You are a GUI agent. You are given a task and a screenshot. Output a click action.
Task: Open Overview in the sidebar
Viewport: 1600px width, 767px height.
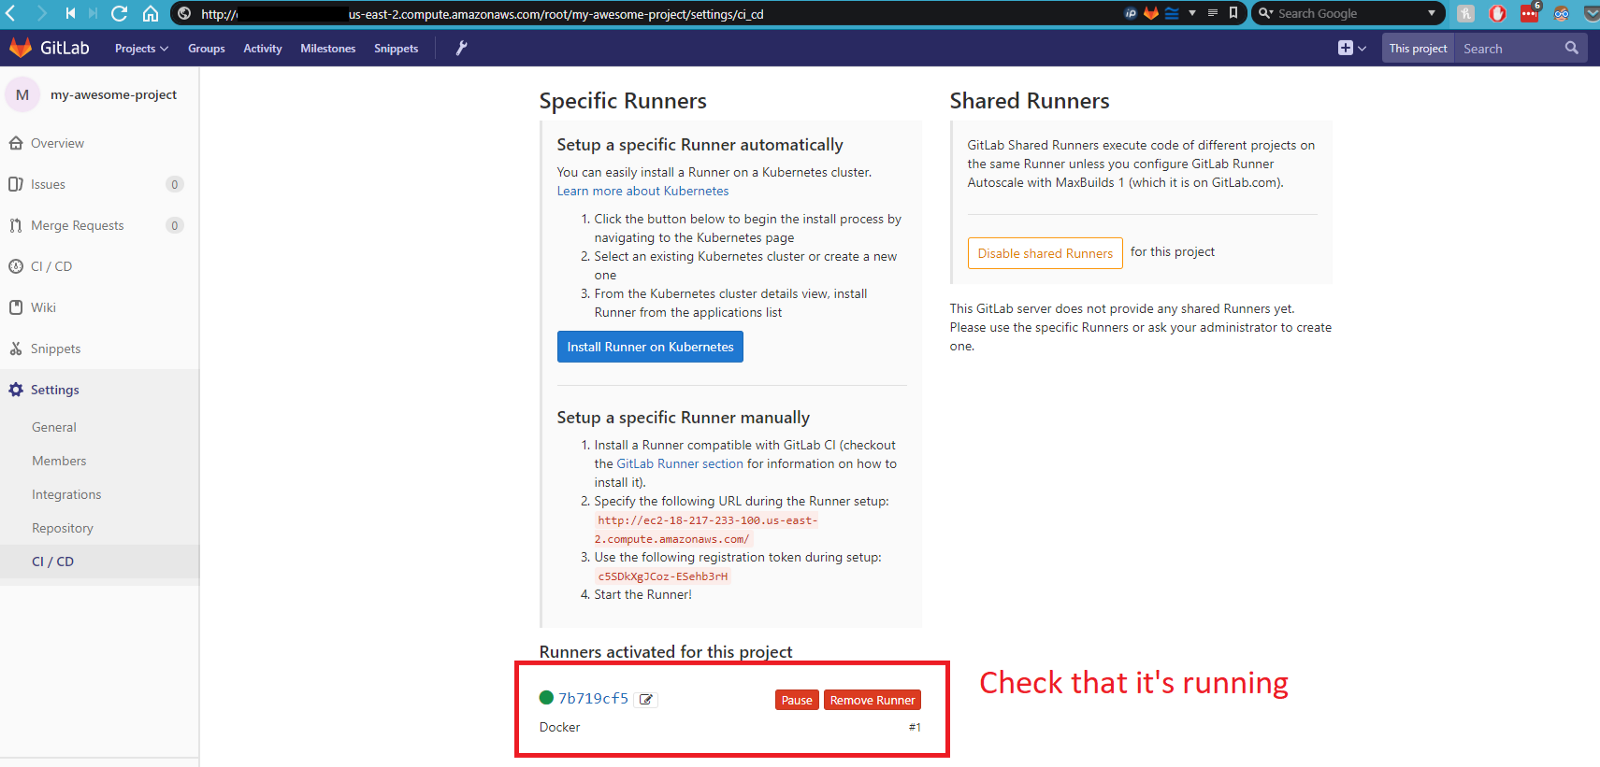click(x=57, y=143)
